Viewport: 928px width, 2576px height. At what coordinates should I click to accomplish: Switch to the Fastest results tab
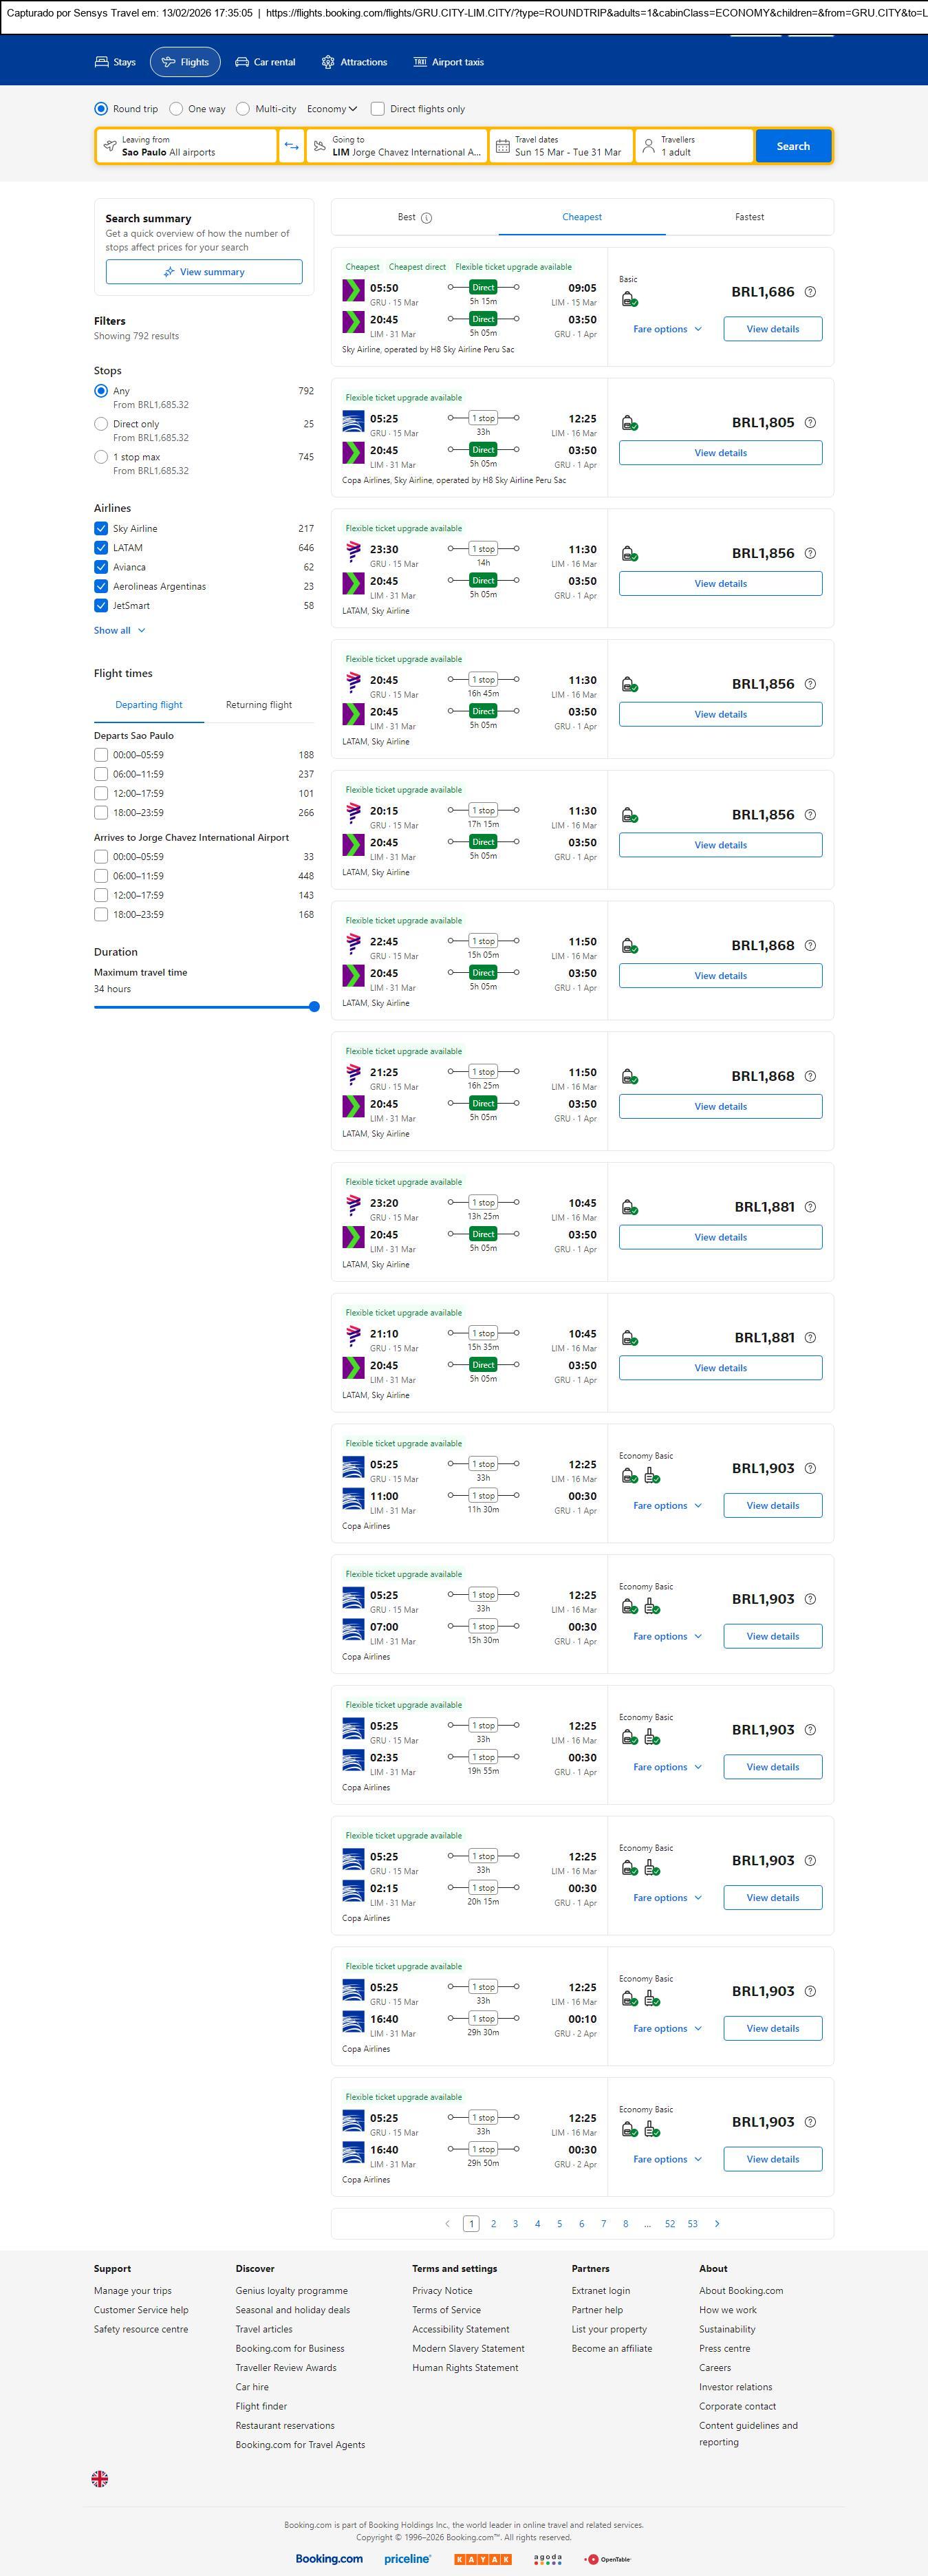tap(749, 217)
